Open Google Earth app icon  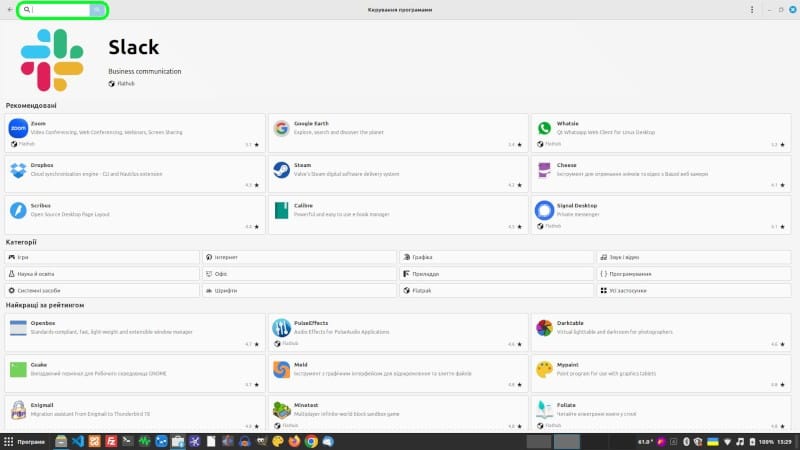pos(281,128)
